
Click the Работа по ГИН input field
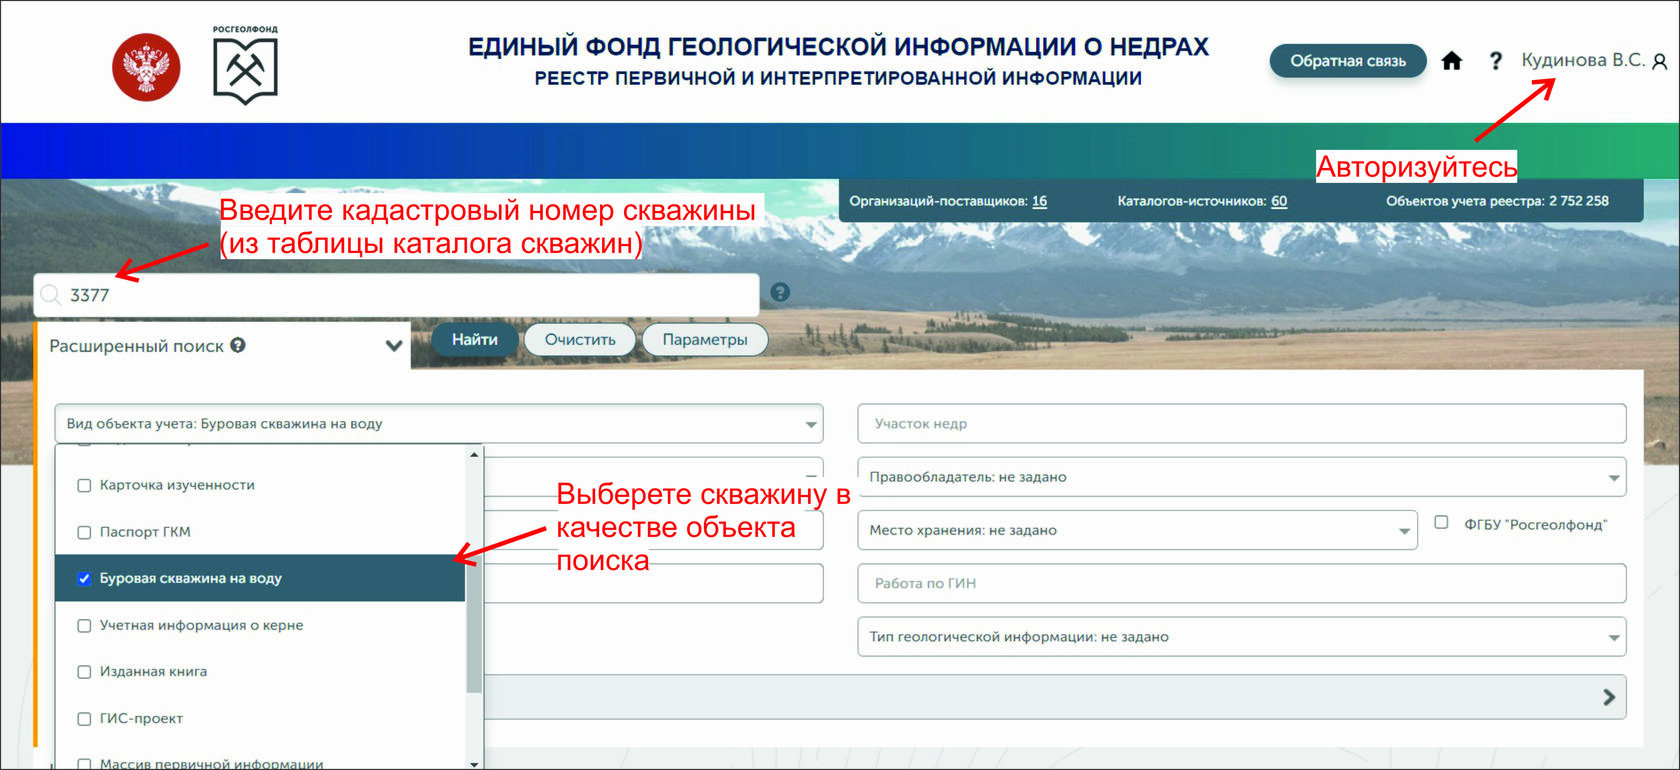tap(1242, 584)
